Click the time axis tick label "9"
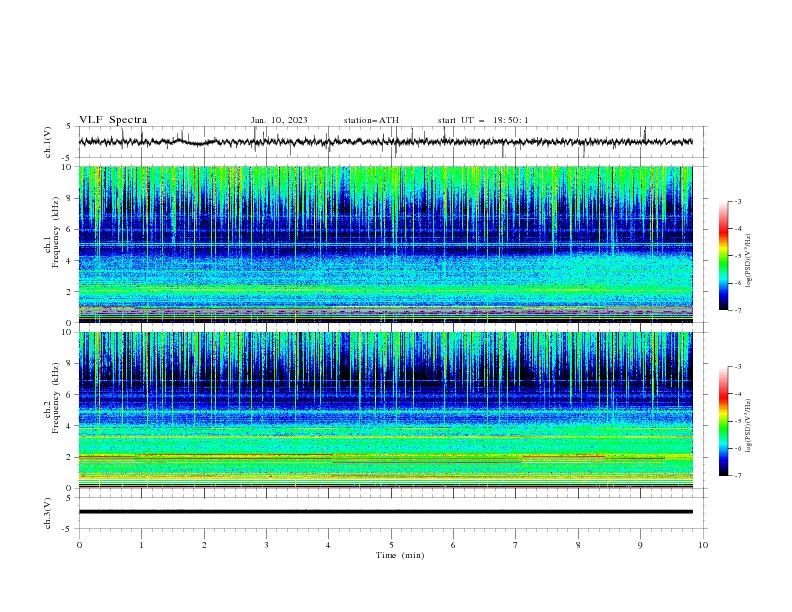This screenshot has height=612, width=792. pyautogui.click(x=640, y=545)
